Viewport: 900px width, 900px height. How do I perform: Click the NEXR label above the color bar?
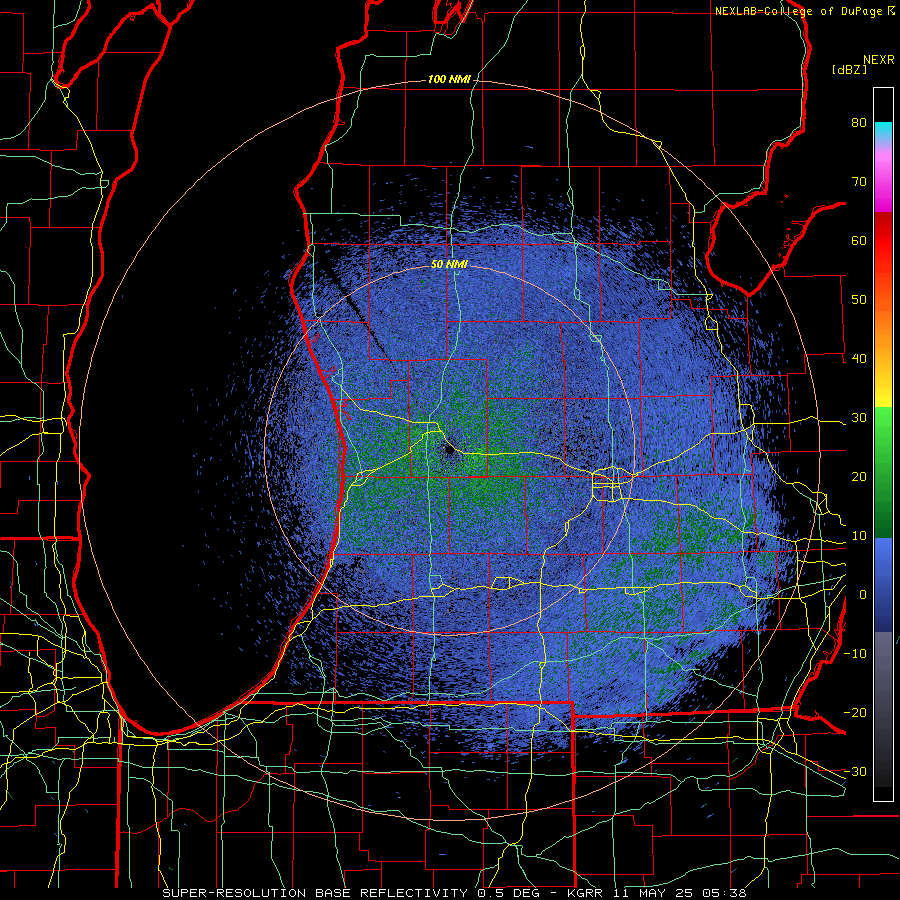click(879, 60)
